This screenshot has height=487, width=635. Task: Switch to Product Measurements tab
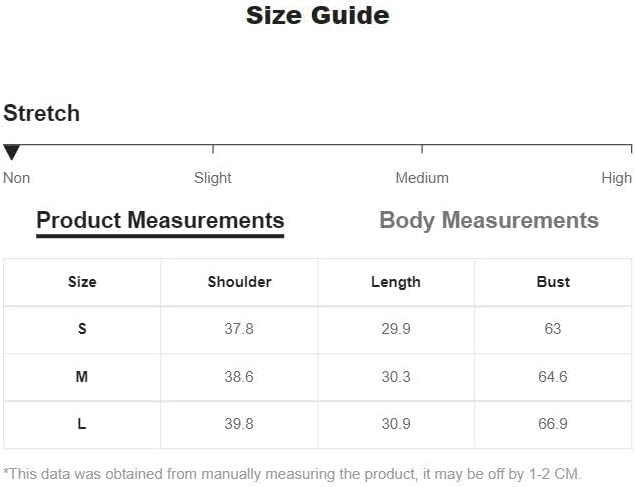160,221
